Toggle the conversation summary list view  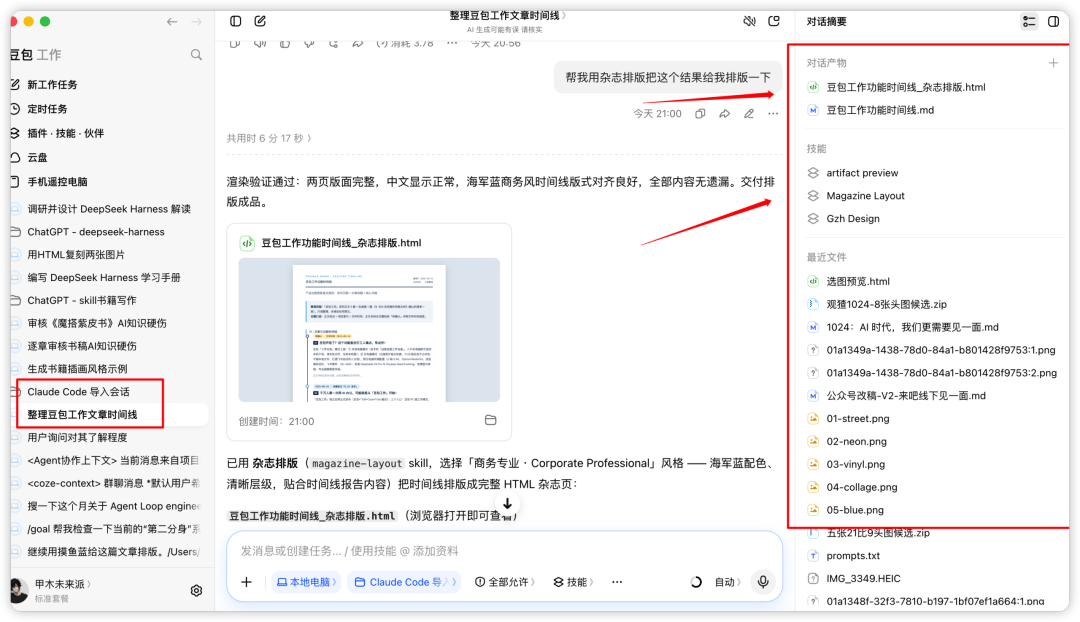coord(1029,21)
